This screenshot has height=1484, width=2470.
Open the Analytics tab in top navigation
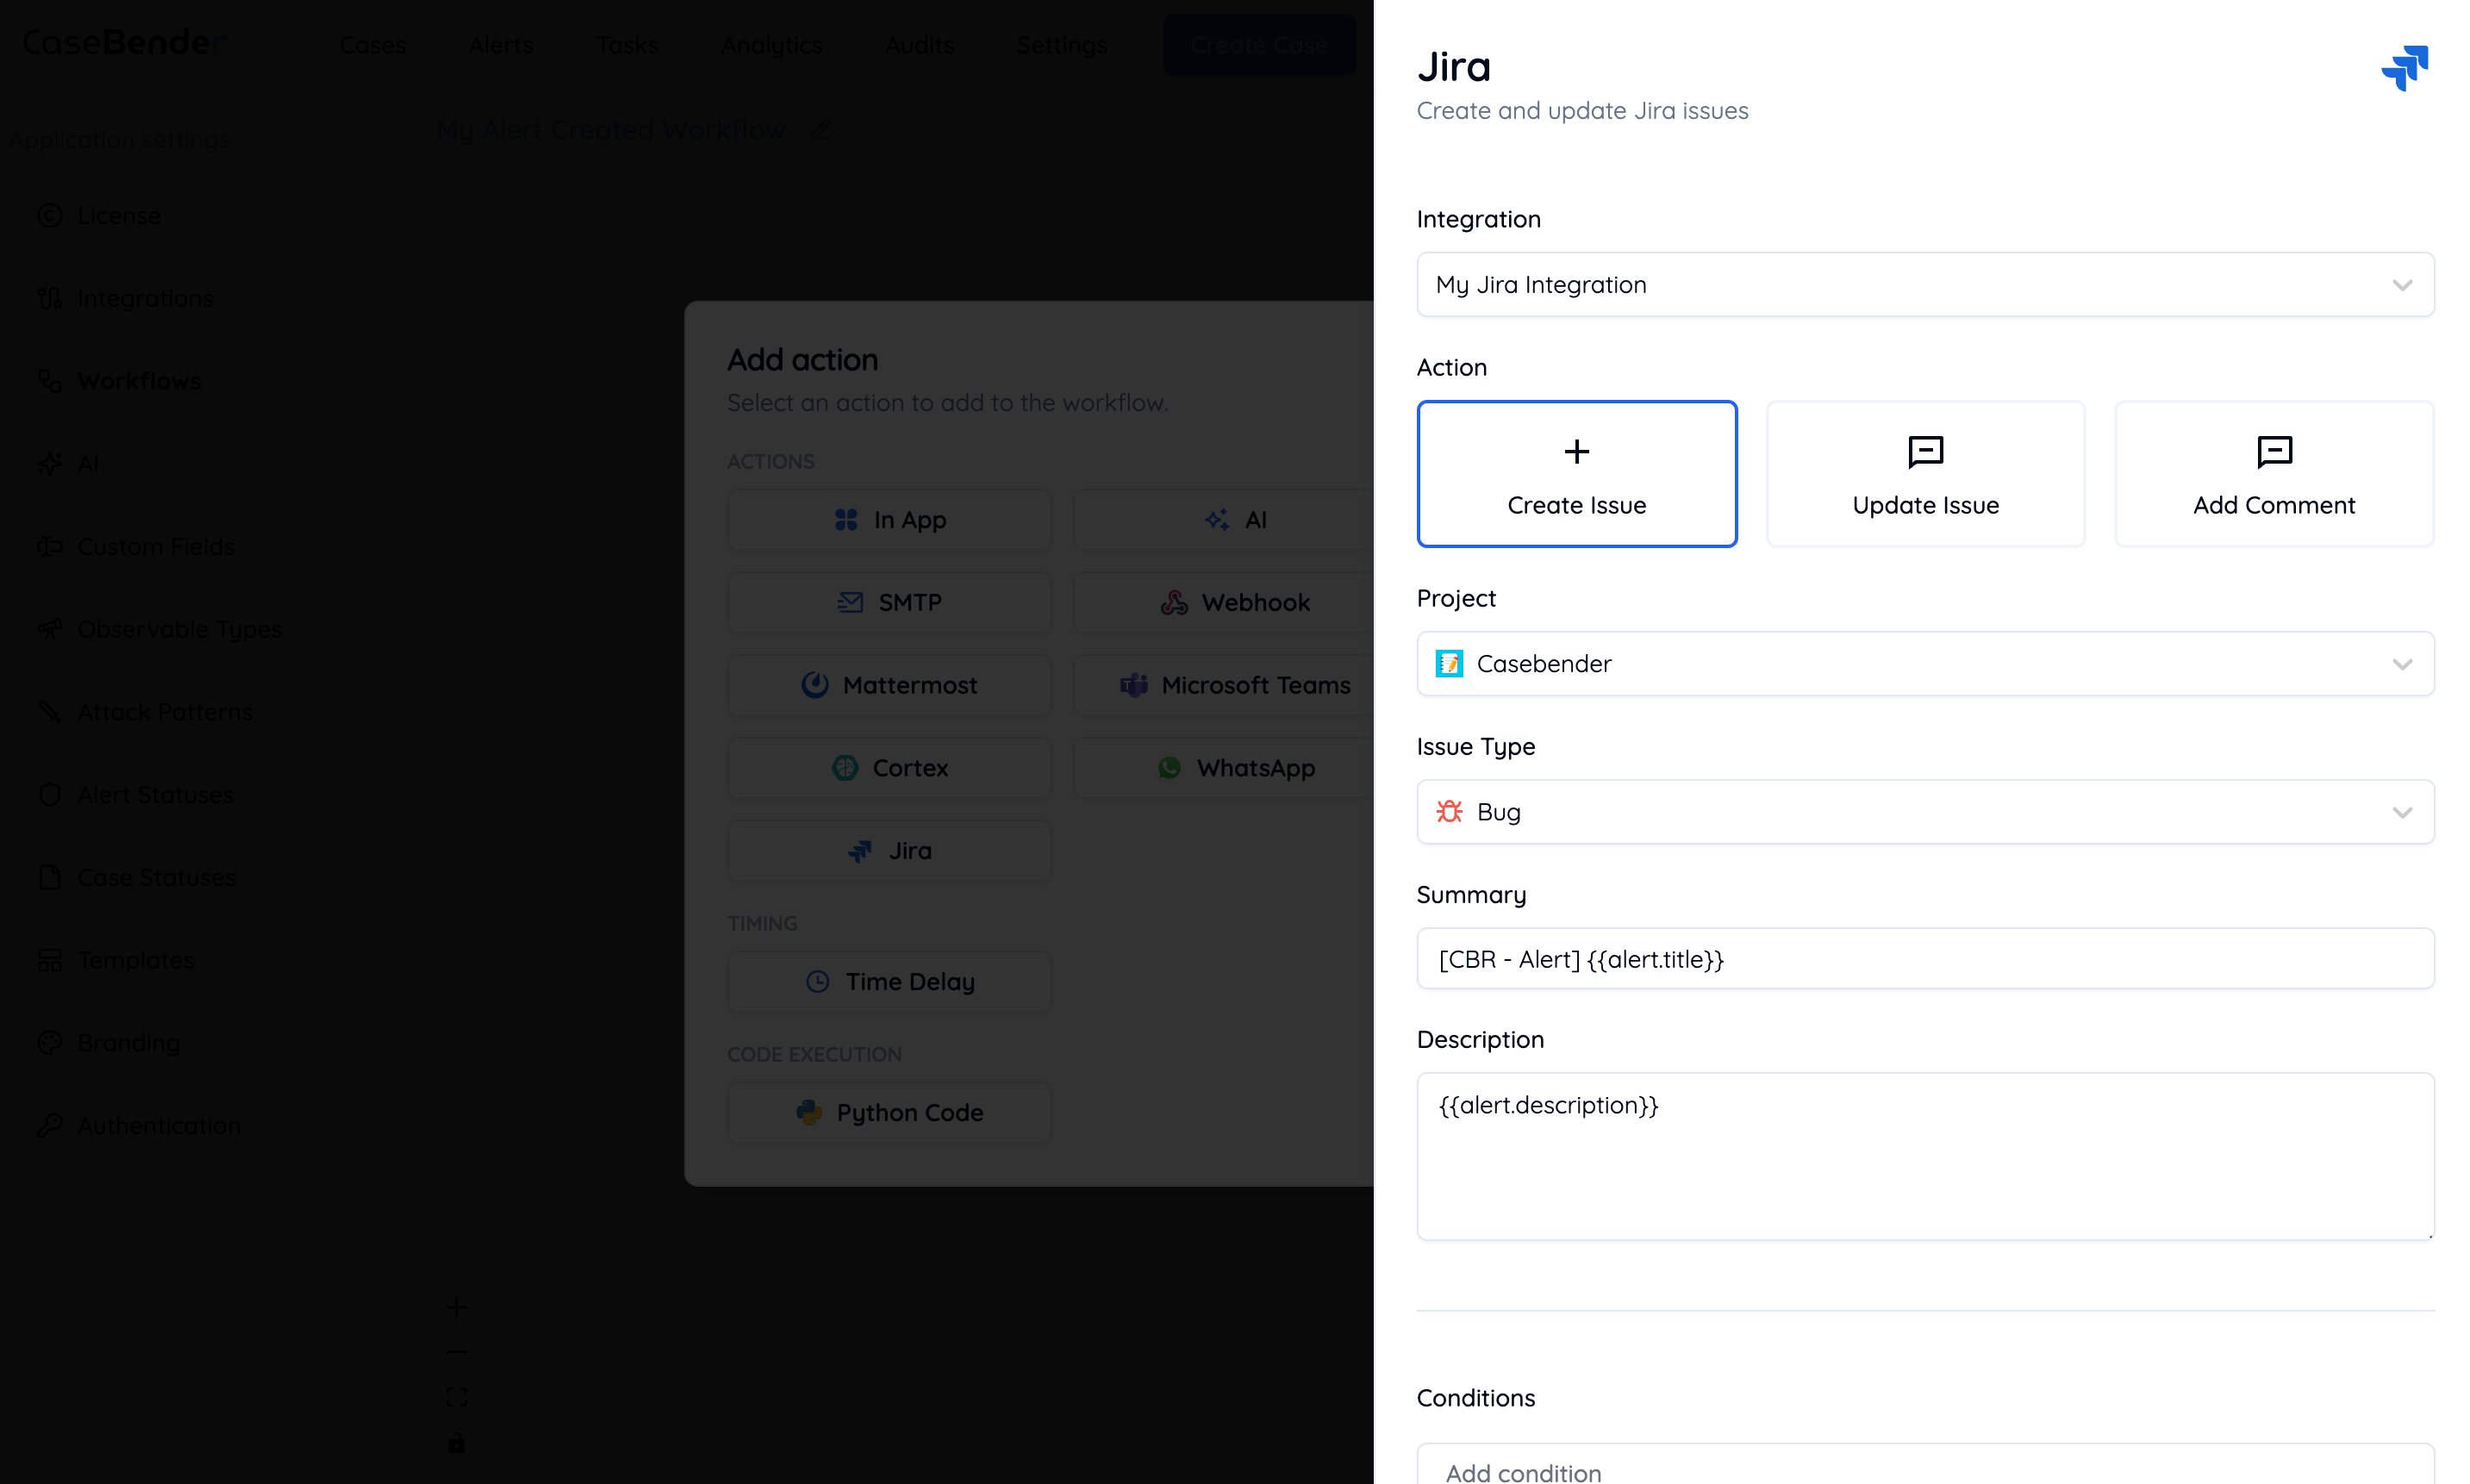(771, 45)
